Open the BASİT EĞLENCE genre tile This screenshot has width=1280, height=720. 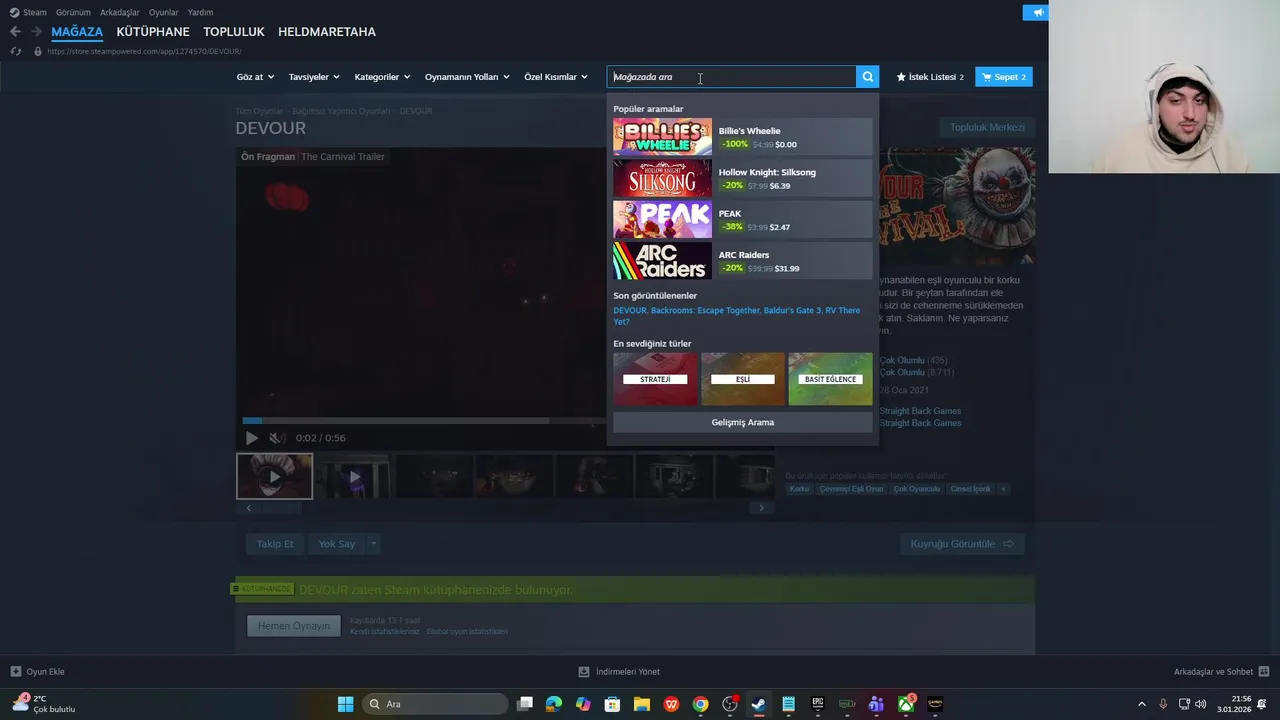(x=830, y=379)
